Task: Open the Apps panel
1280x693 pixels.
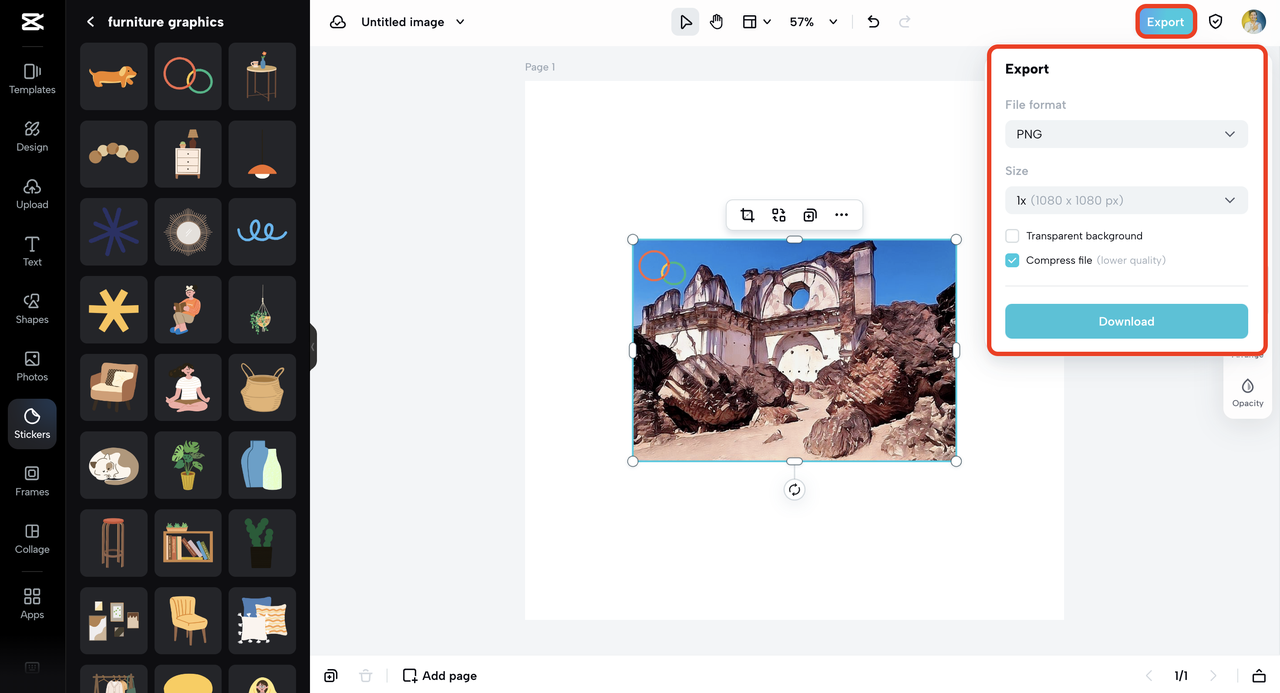Action: point(32,604)
